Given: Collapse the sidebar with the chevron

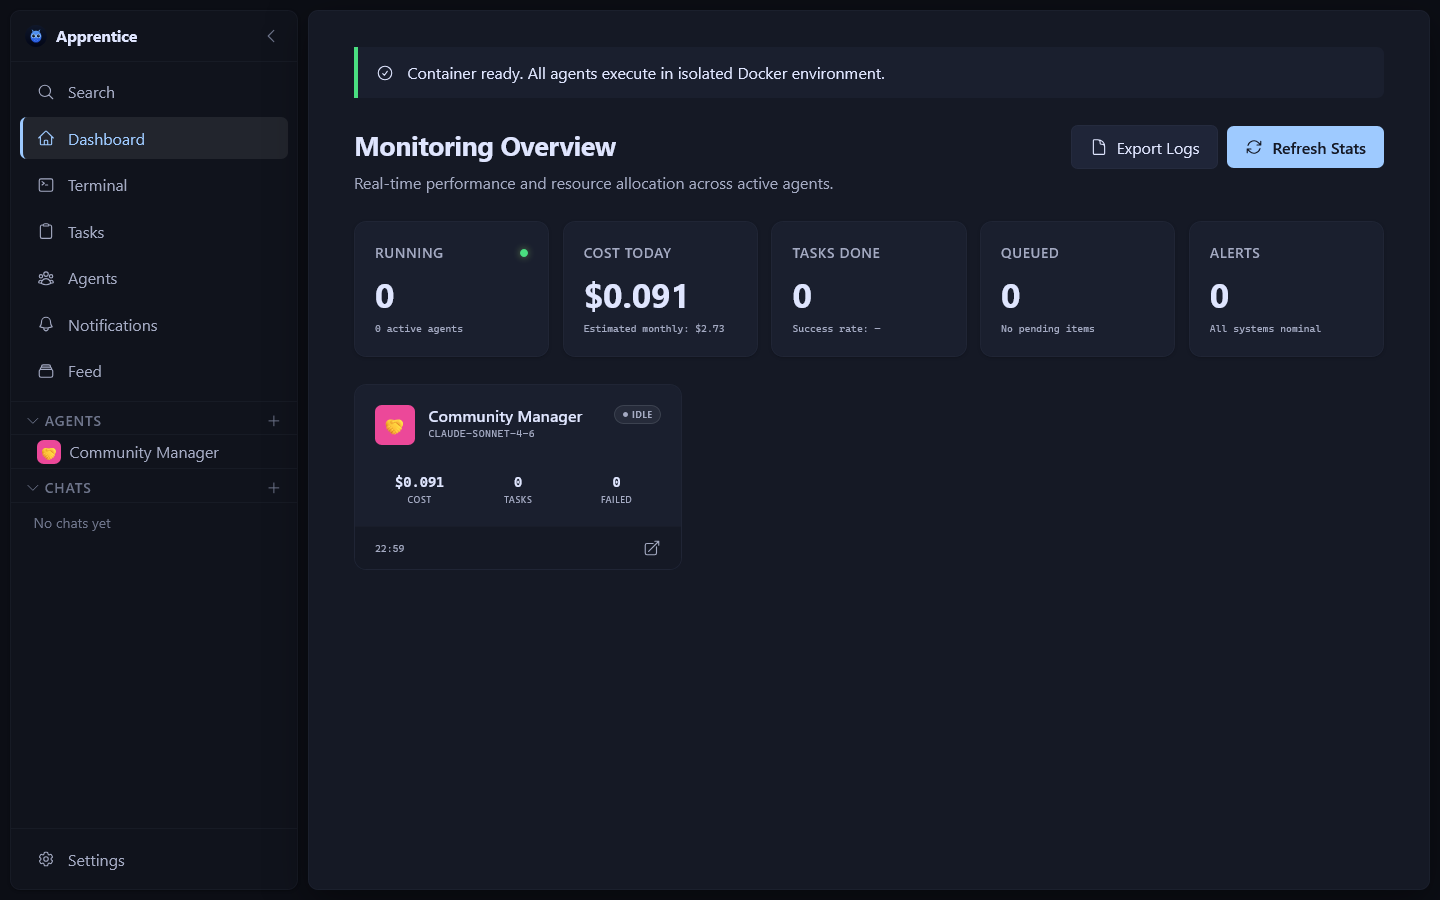Looking at the screenshot, I should click(x=271, y=36).
